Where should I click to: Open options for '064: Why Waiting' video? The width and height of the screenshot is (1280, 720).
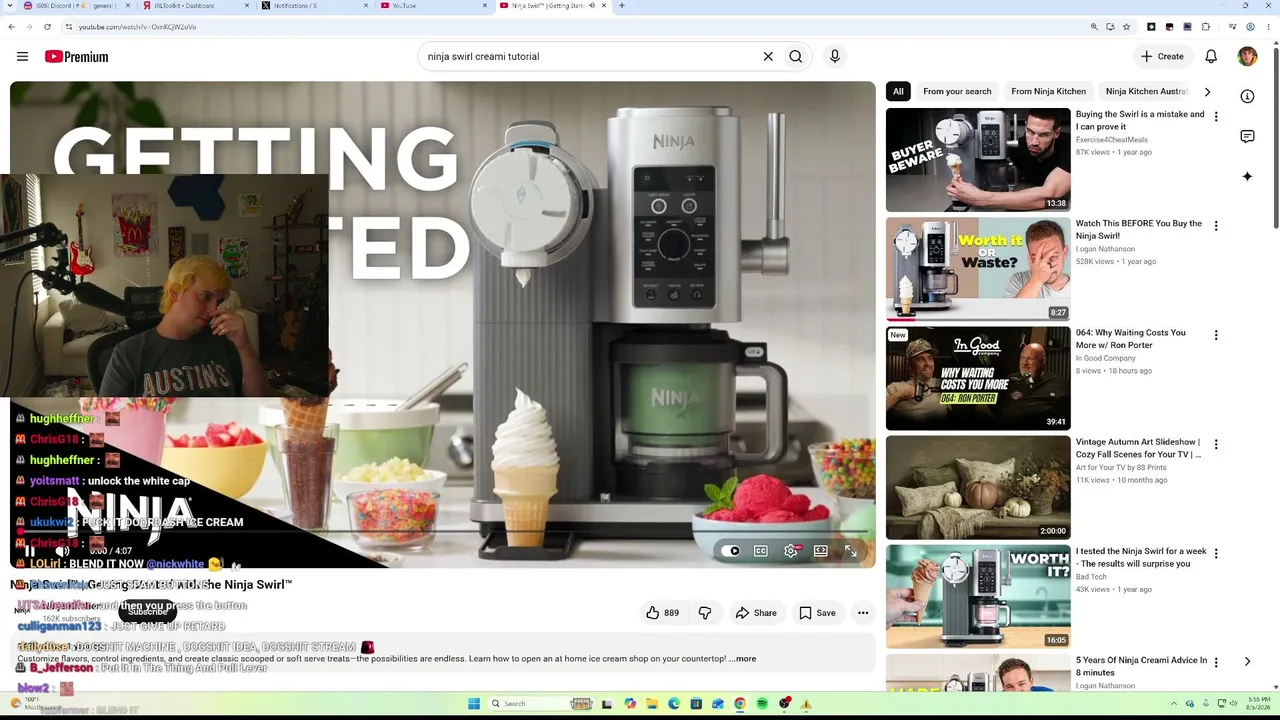1216,335
